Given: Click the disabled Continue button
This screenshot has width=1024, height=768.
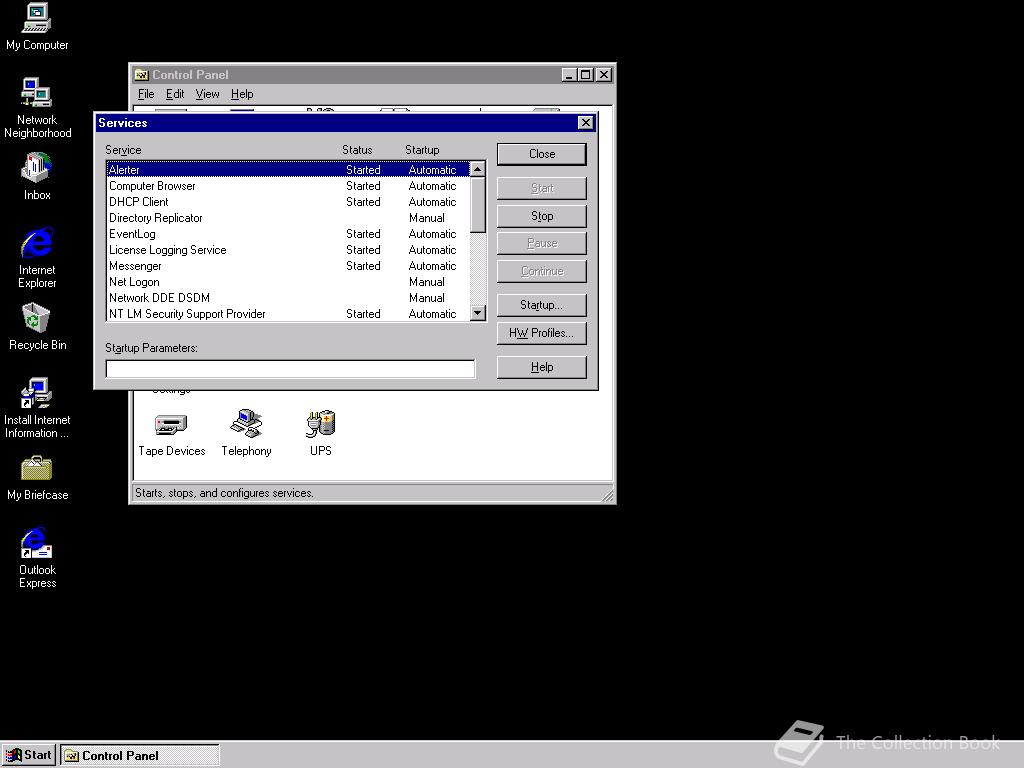Looking at the screenshot, I should tap(541, 271).
